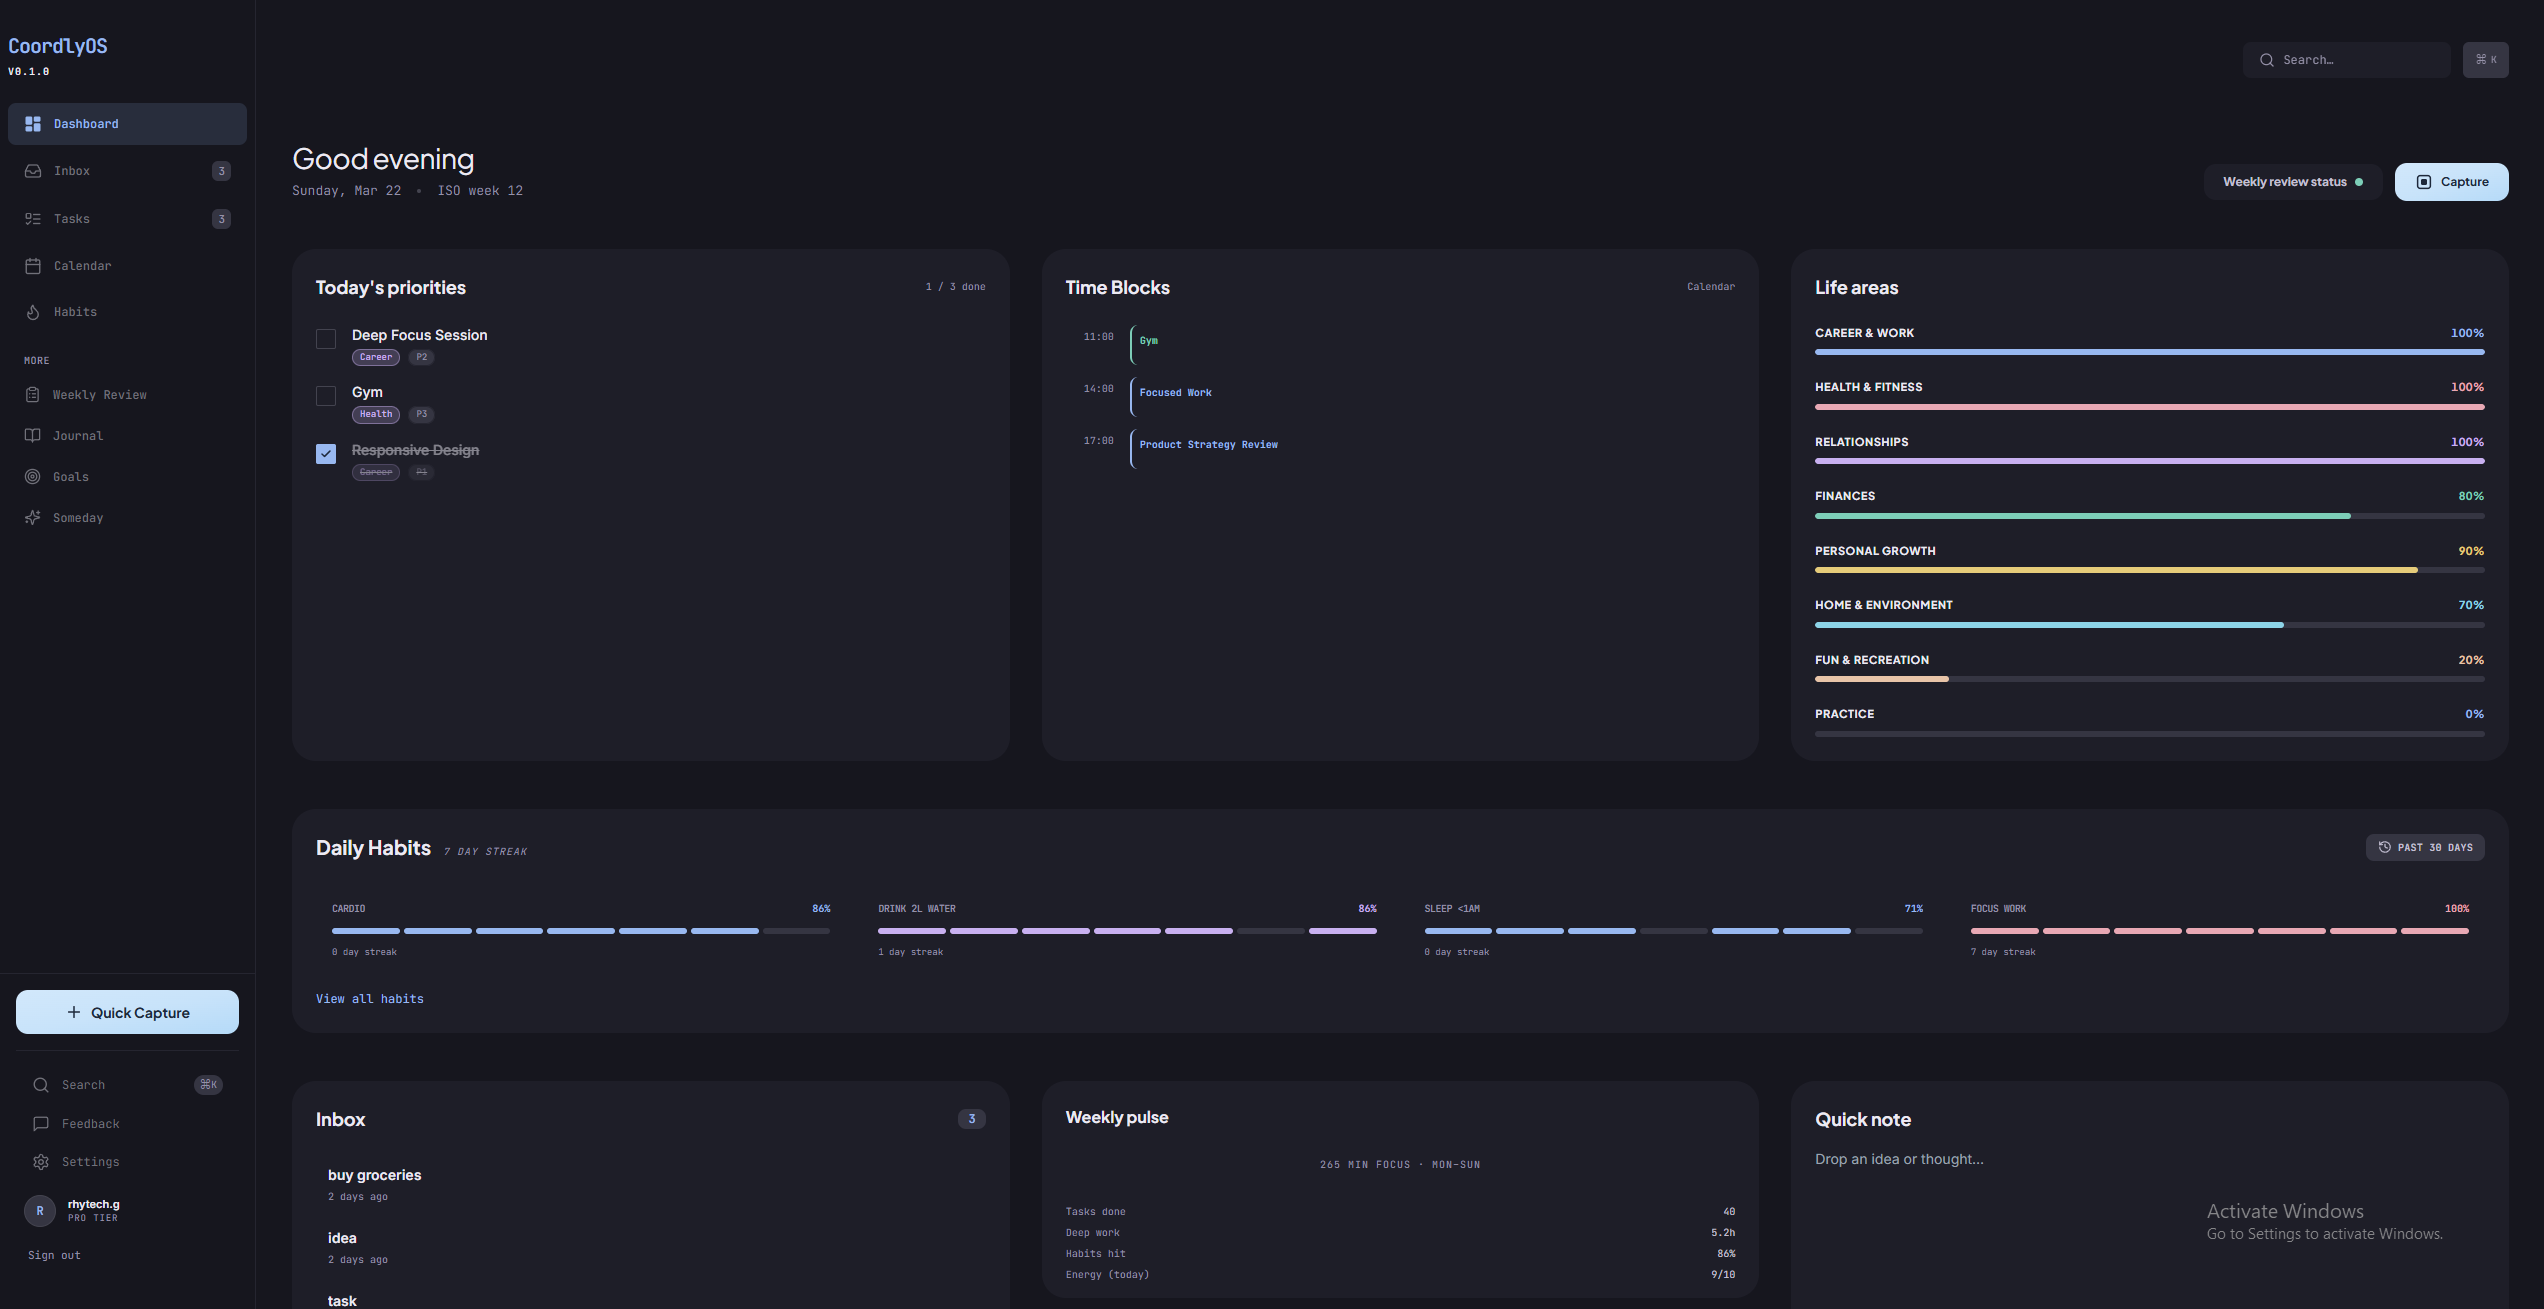Open the Tasks section
This screenshot has width=2544, height=1309.
pos(71,218)
